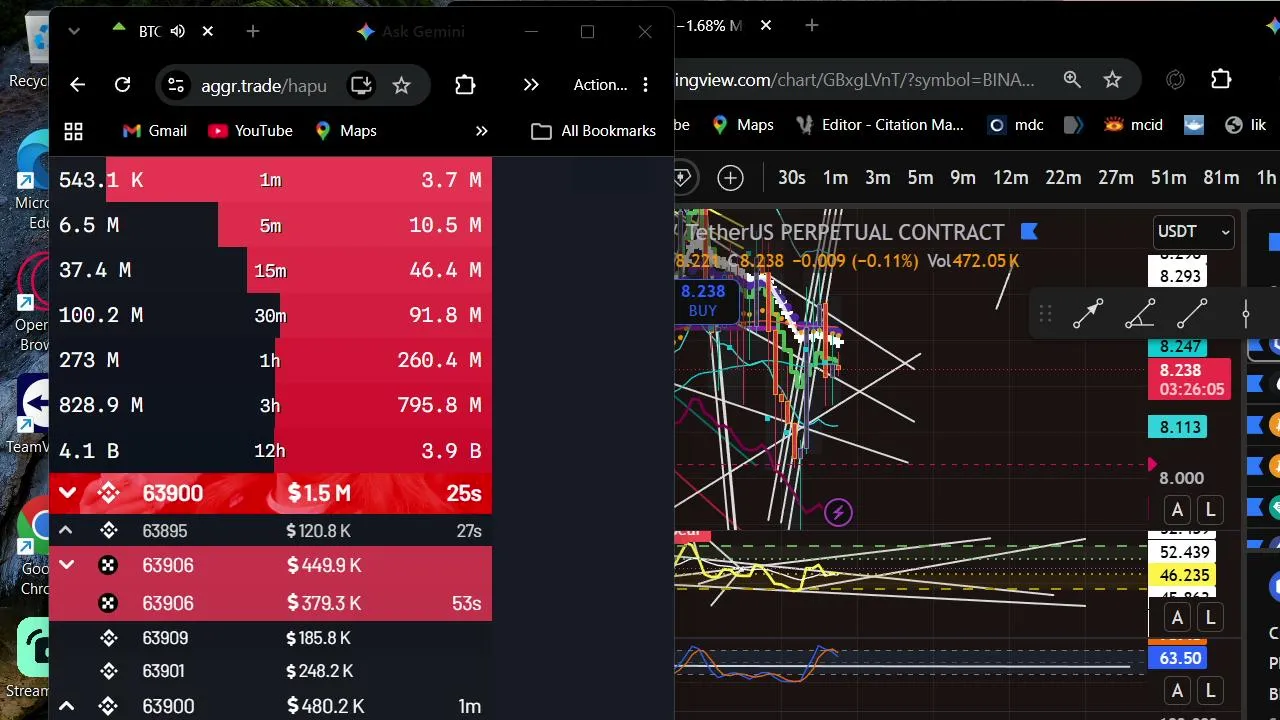
Task: Collapse the 63906 $449.9 K trade group
Action: click(x=67, y=566)
